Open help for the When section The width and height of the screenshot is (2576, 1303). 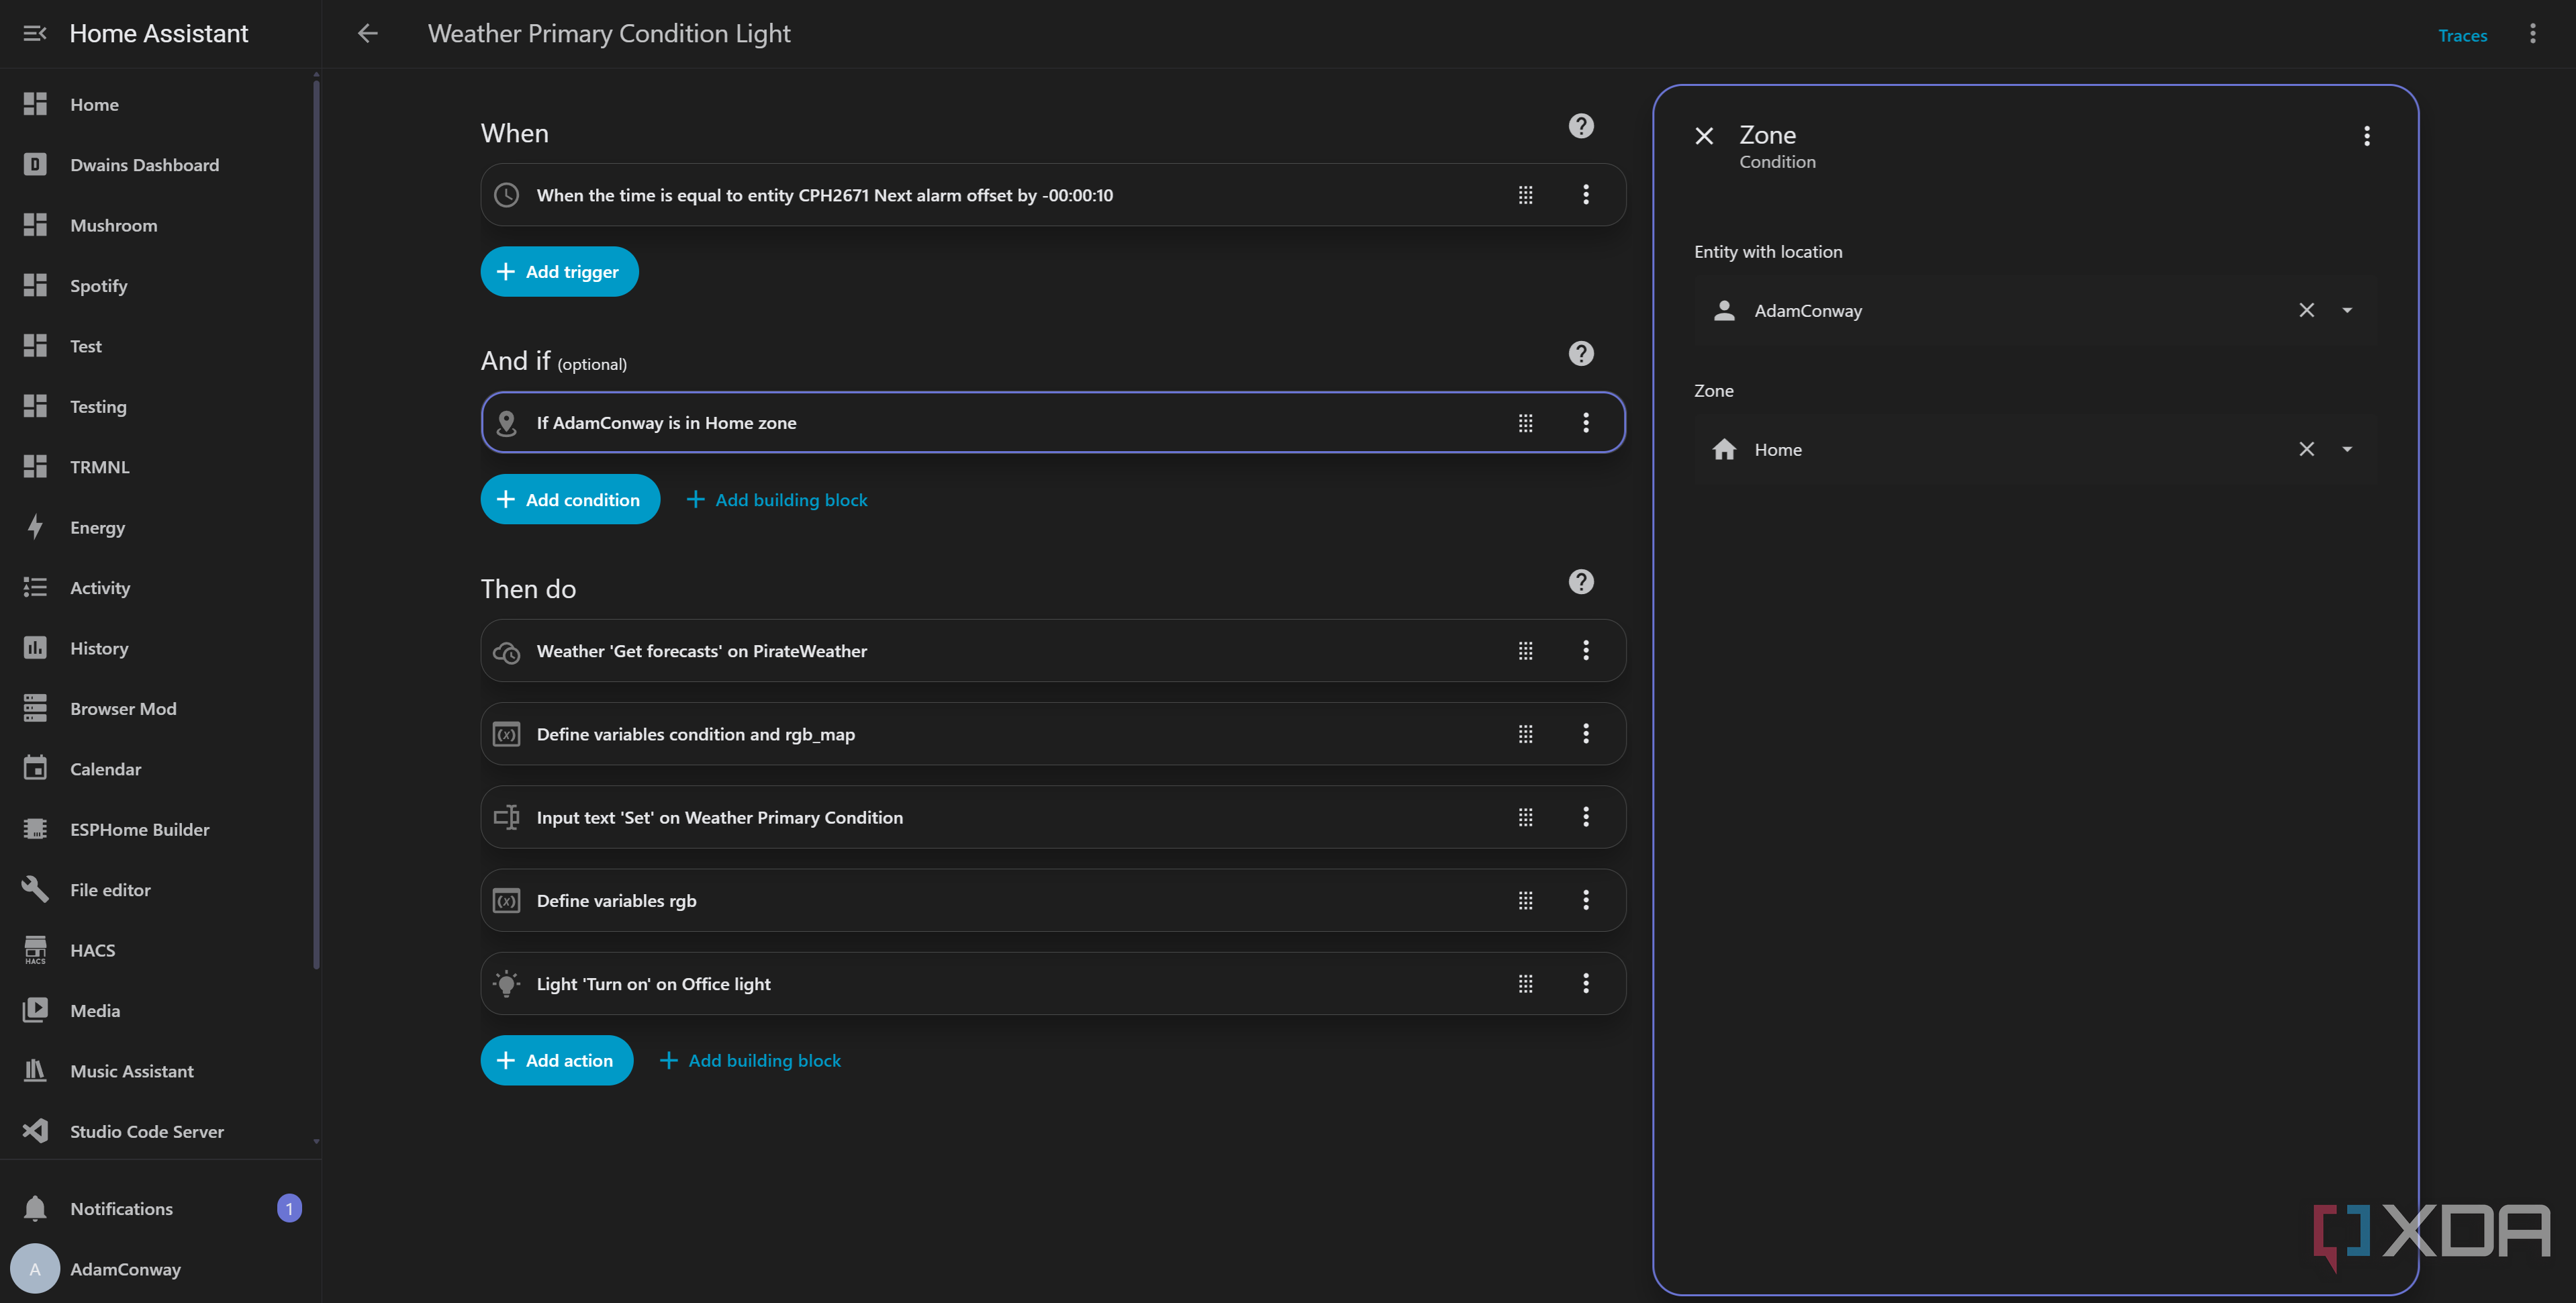pos(1580,126)
